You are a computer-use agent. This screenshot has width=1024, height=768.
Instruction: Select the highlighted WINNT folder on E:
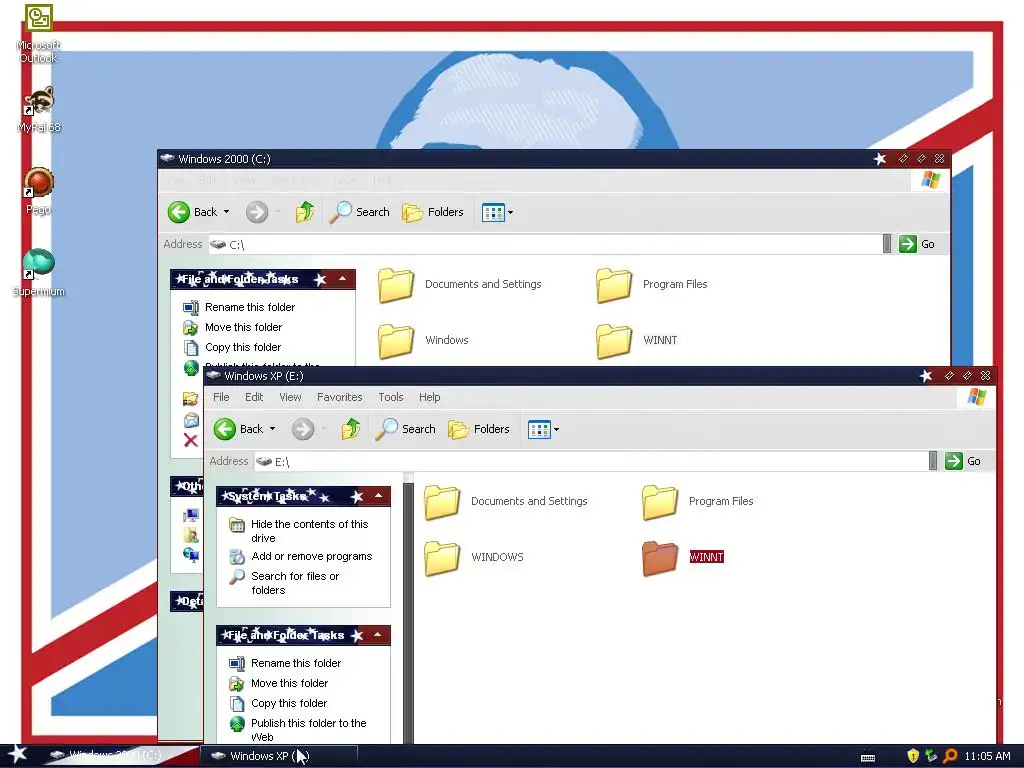(683, 557)
